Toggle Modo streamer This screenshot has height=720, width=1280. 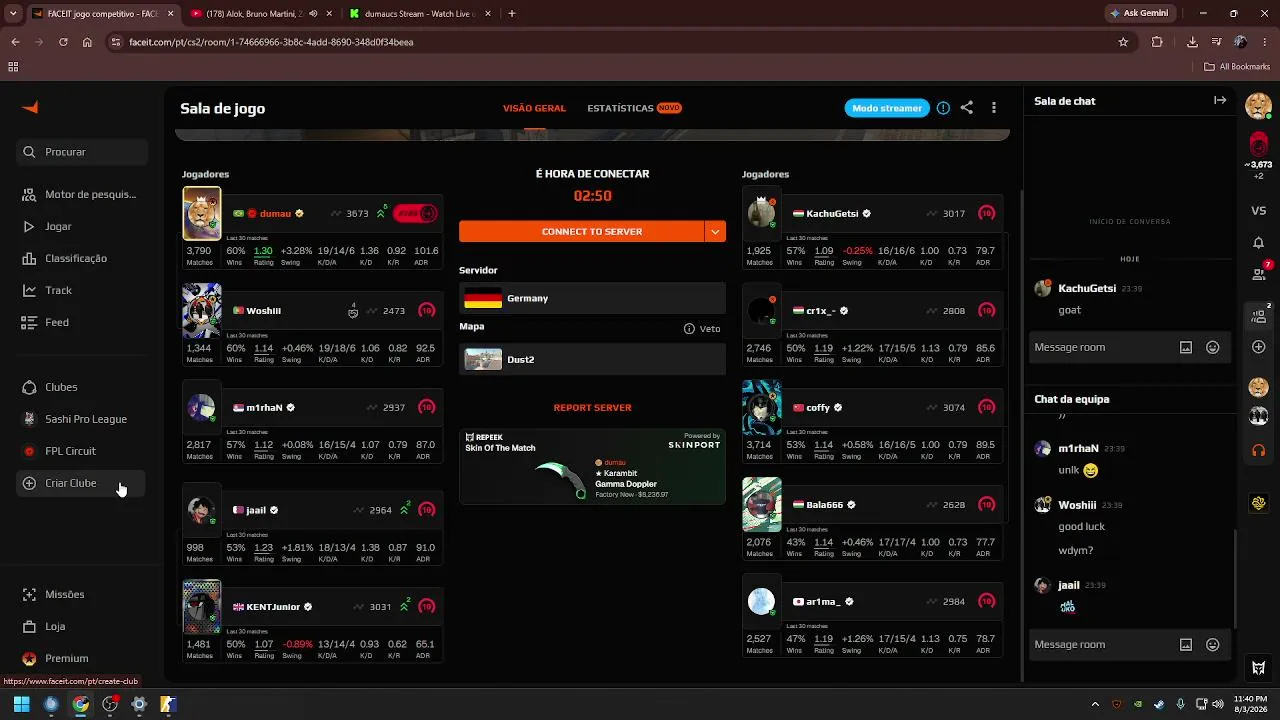887,108
